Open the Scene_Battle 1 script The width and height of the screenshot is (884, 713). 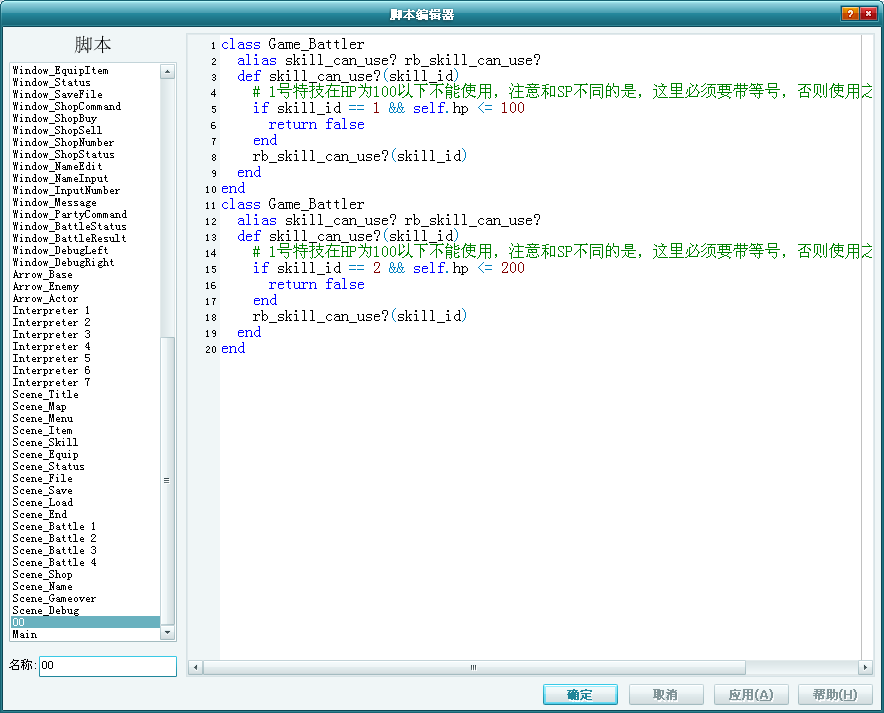(x=85, y=526)
